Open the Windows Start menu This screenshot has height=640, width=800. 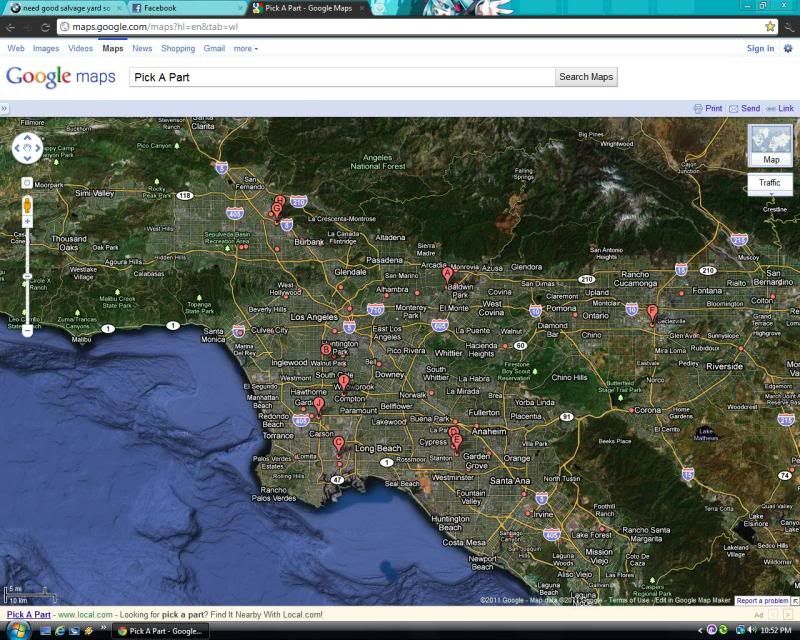point(18,630)
